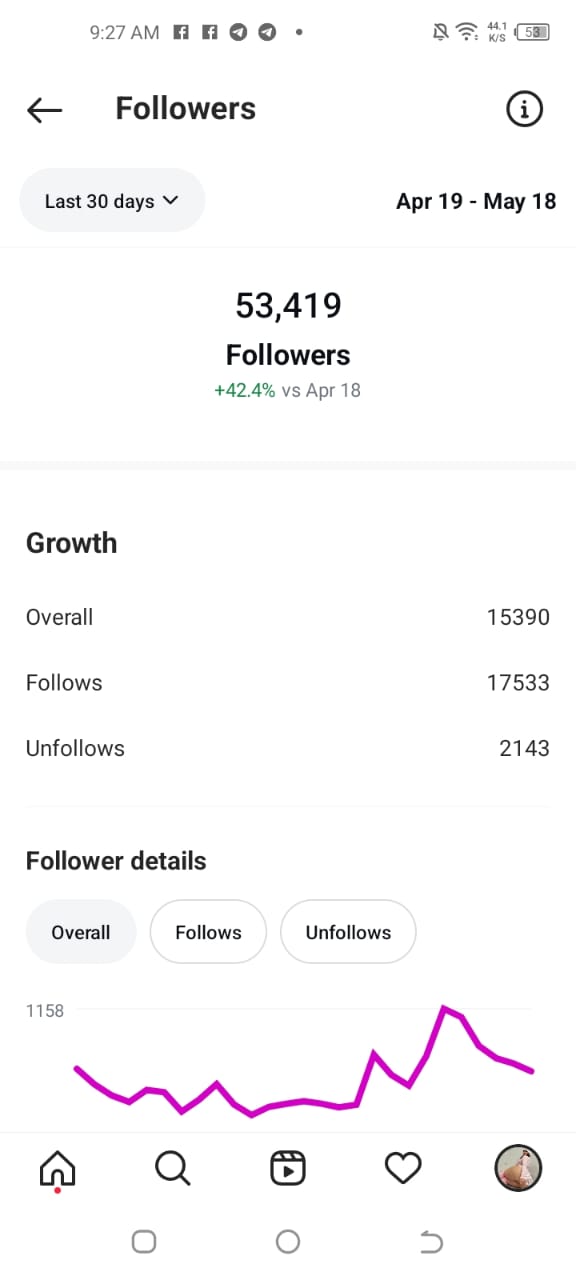Viewport: 576px width, 1280px height.
Task: Go to Instagram home tab icon
Action: pyautogui.click(x=57, y=1168)
